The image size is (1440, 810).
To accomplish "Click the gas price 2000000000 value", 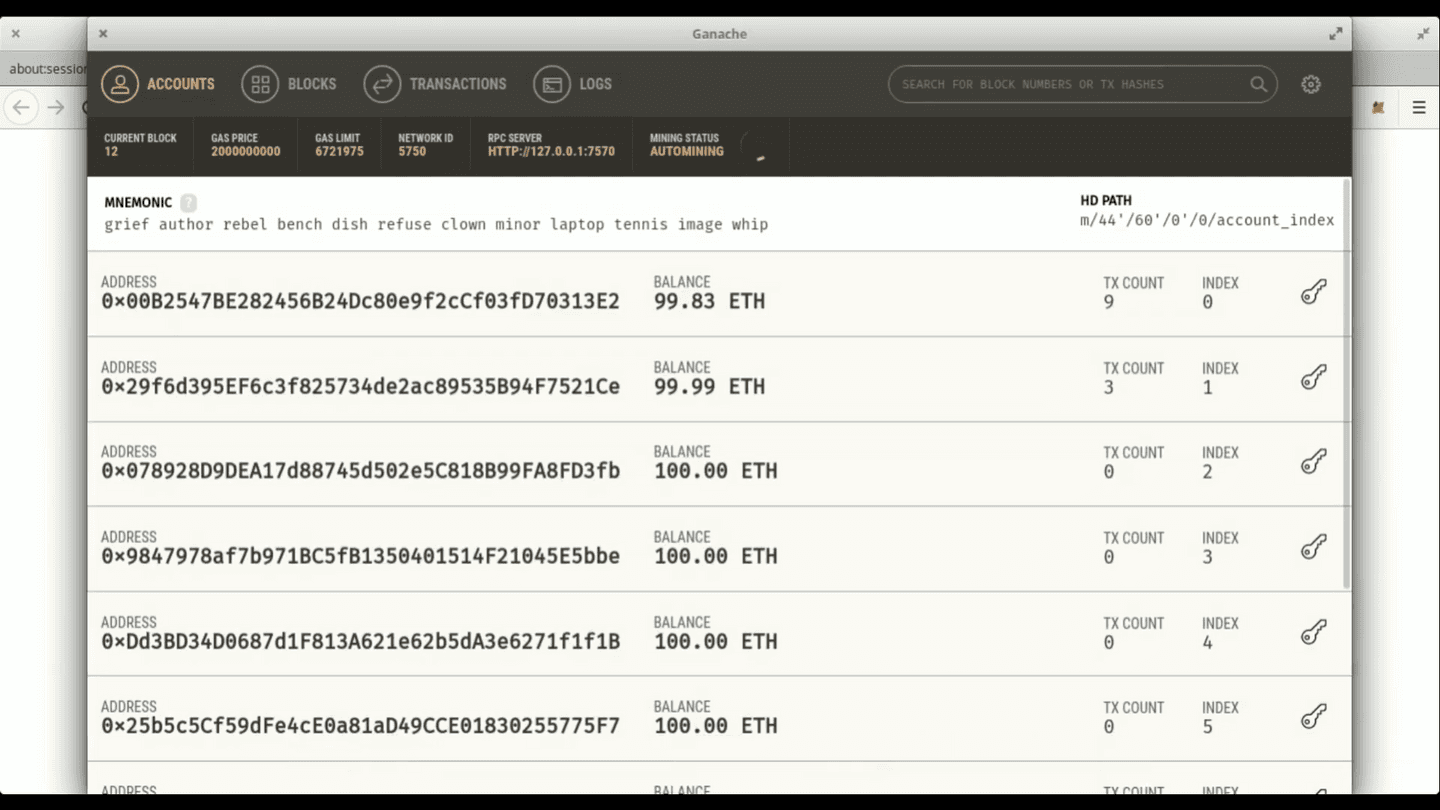I will (246, 152).
